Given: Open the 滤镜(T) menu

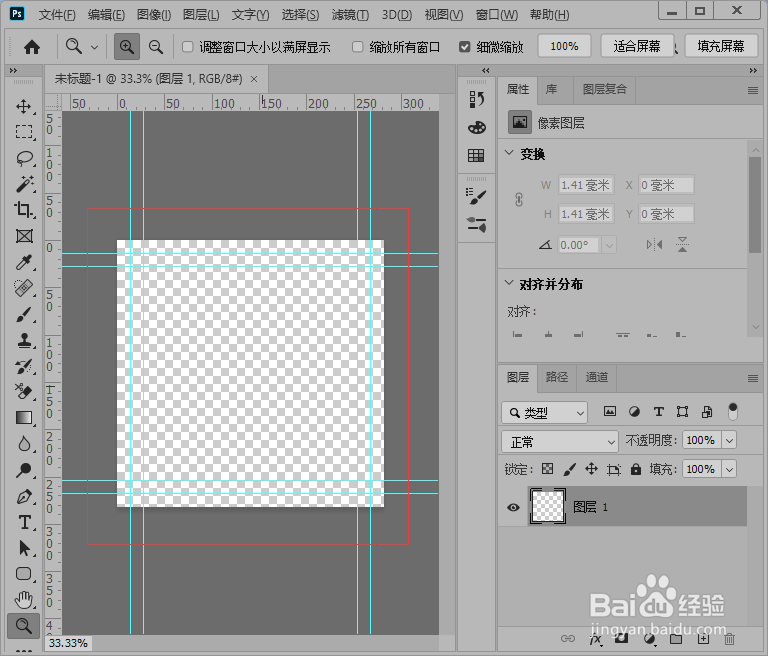Looking at the screenshot, I should 350,15.
